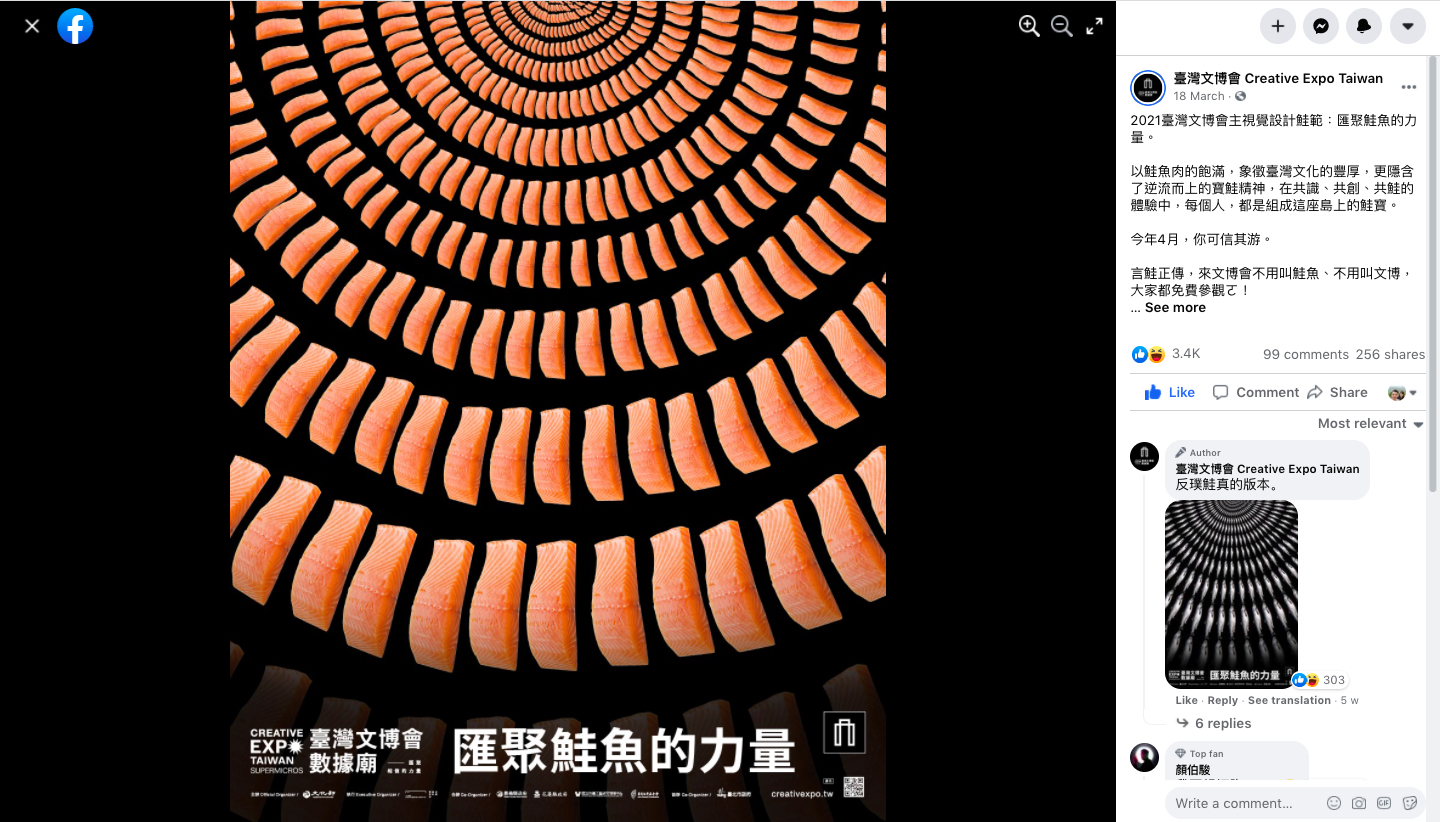Image resolution: width=1440 pixels, height=822 pixels.
Task: Open the 18 March post date link
Action: point(1199,96)
